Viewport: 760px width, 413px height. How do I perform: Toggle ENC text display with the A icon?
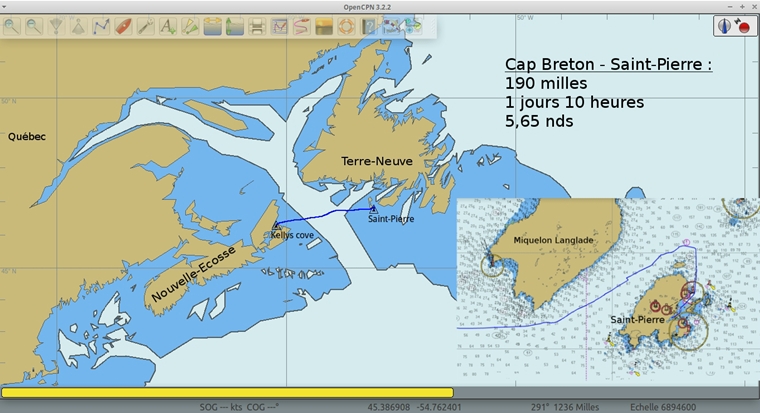[167, 26]
